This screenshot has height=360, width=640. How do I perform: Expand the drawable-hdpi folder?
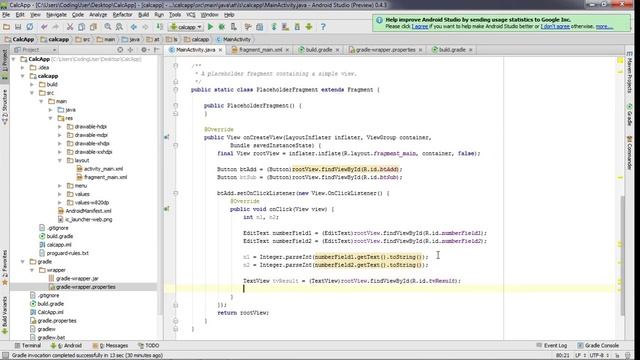[60, 127]
